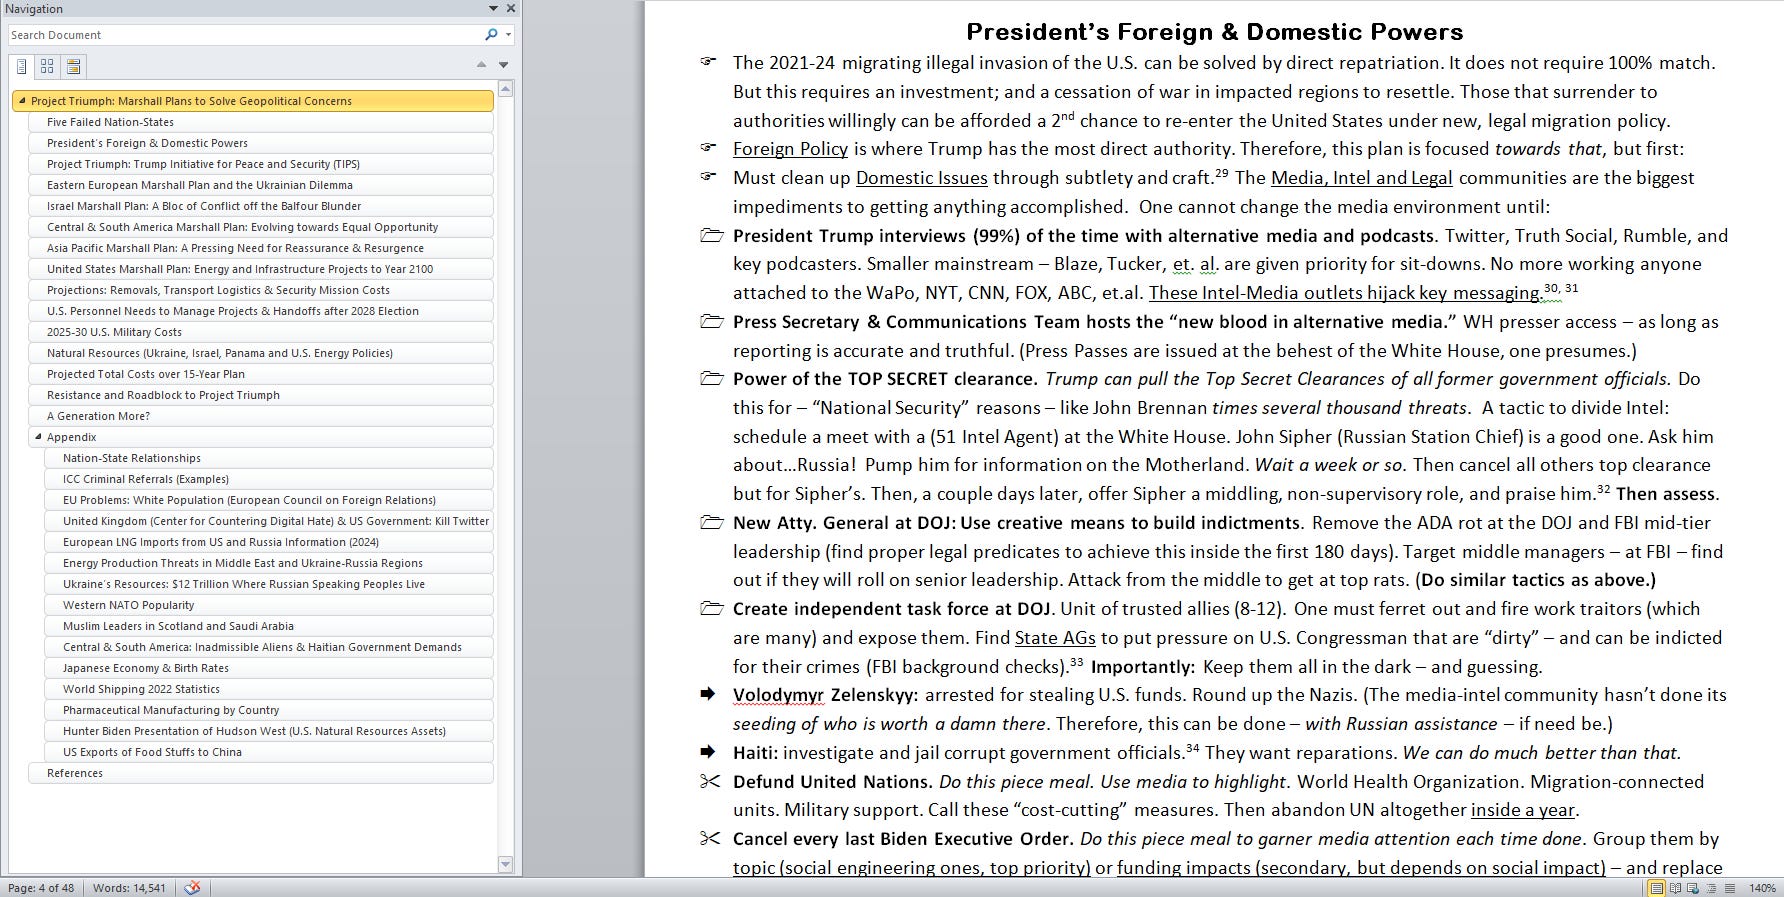Click navigation scrollbar down arrow

(x=505, y=864)
